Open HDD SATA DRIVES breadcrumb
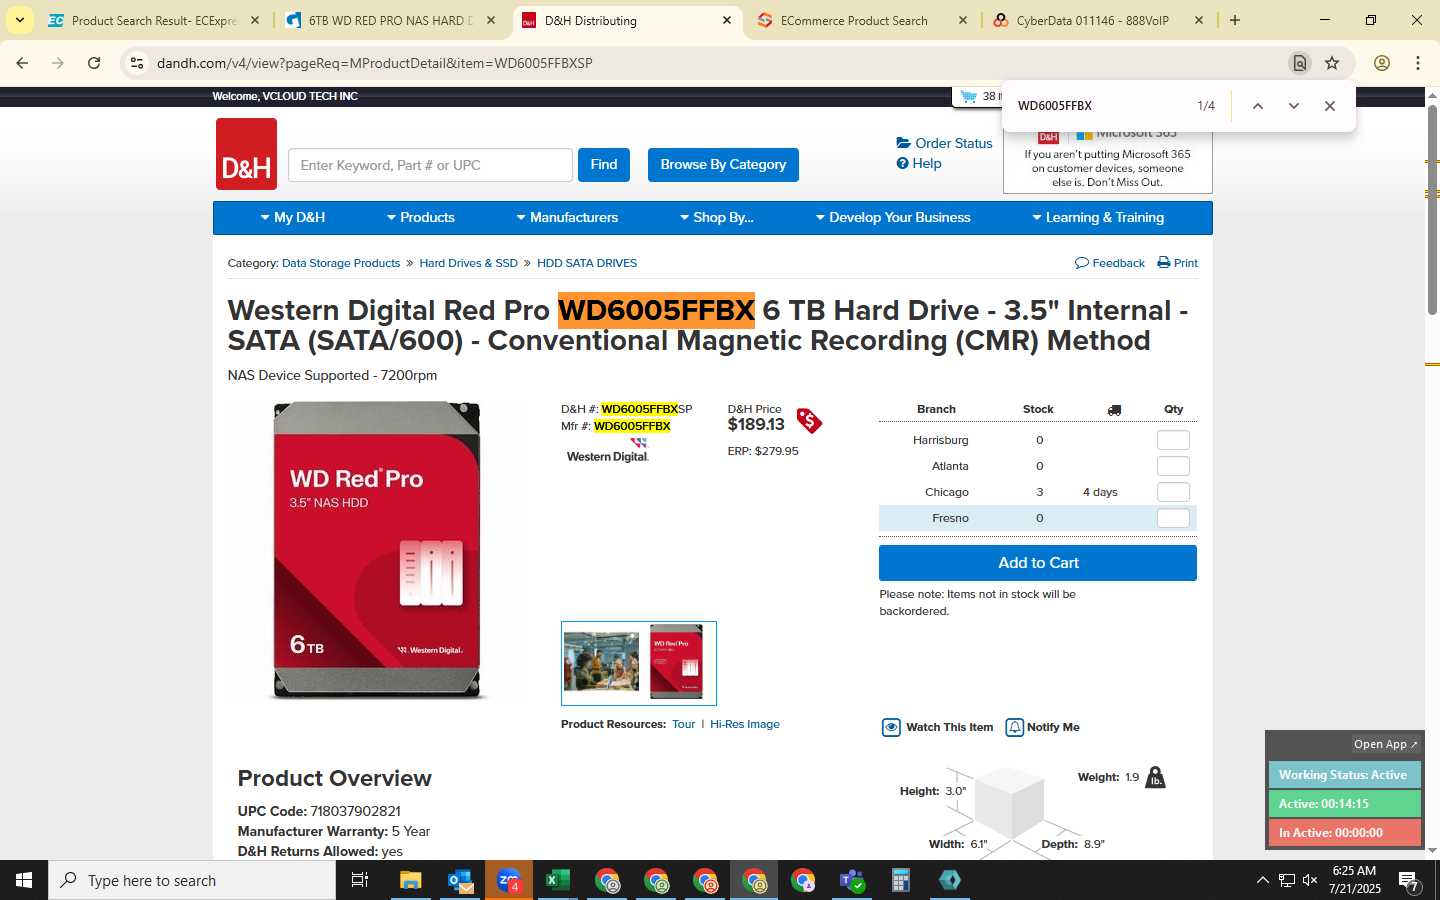The width and height of the screenshot is (1440, 900). (x=587, y=263)
